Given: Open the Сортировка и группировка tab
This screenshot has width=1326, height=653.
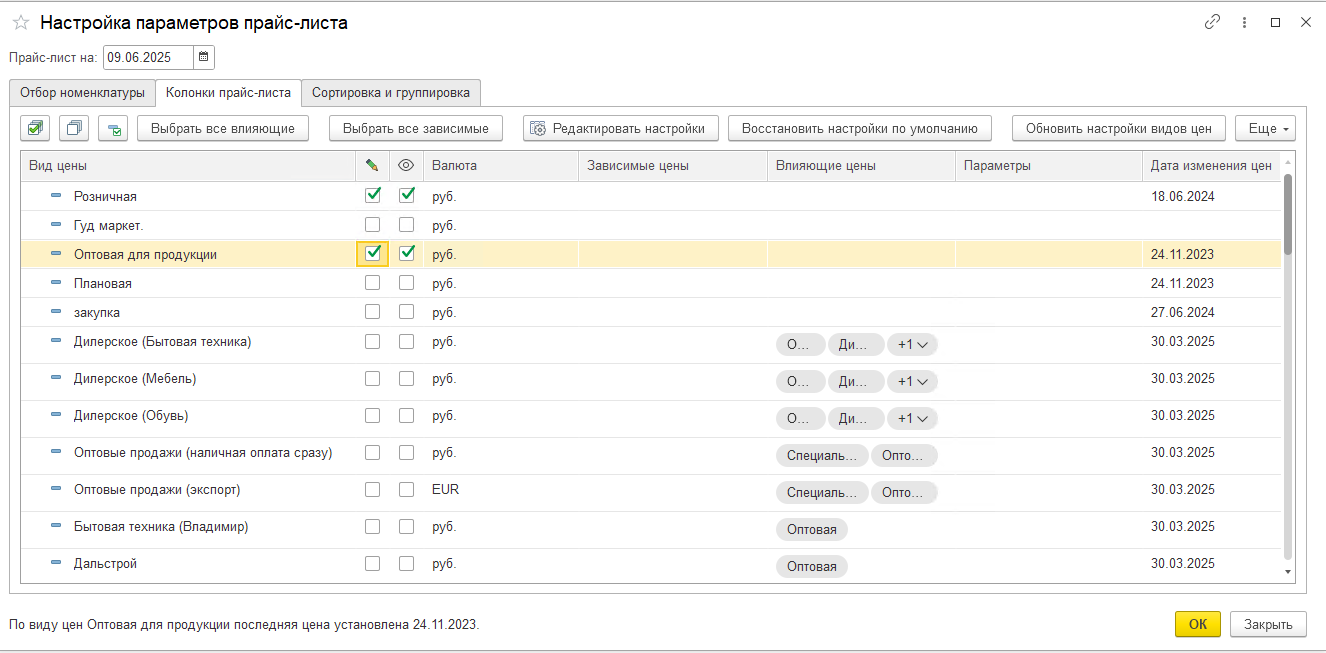Looking at the screenshot, I should click(x=391, y=93).
